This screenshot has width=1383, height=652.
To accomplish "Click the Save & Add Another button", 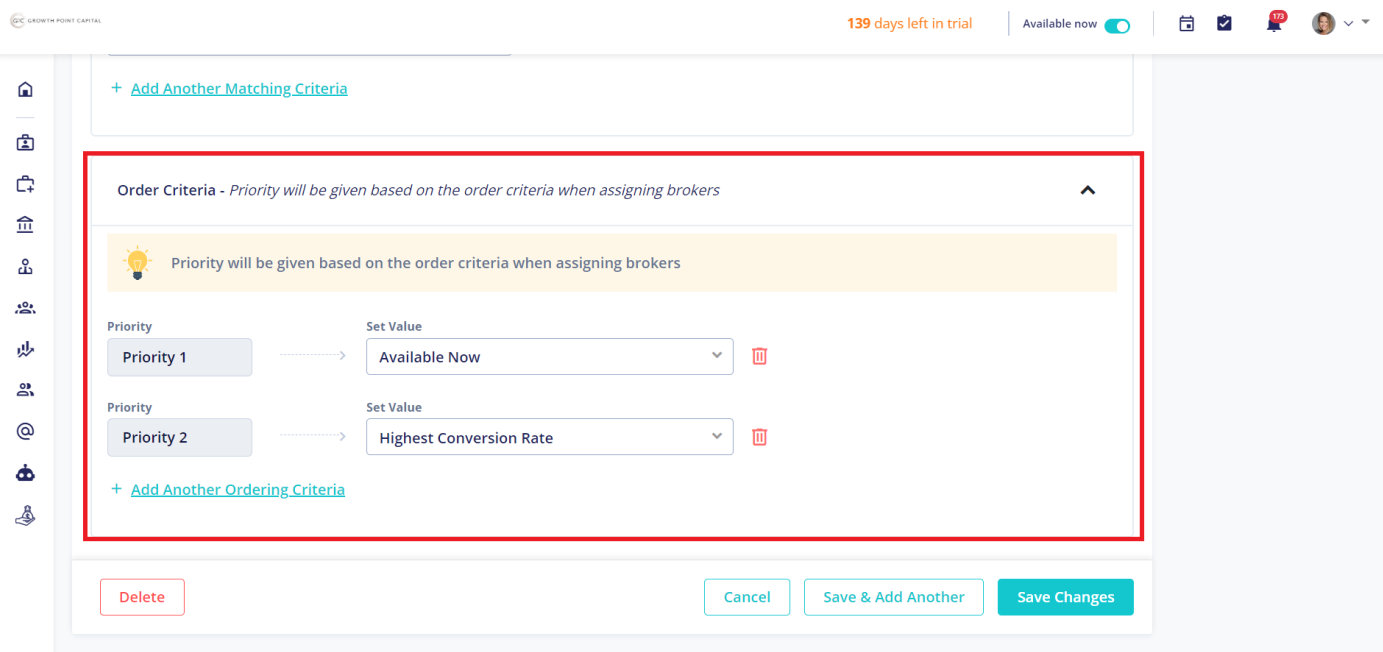I will (x=894, y=597).
